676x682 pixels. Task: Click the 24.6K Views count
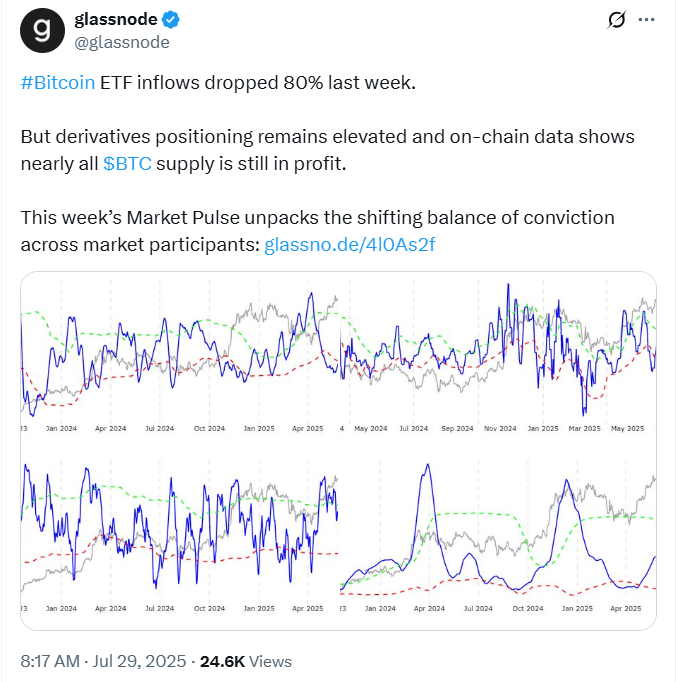click(246, 661)
